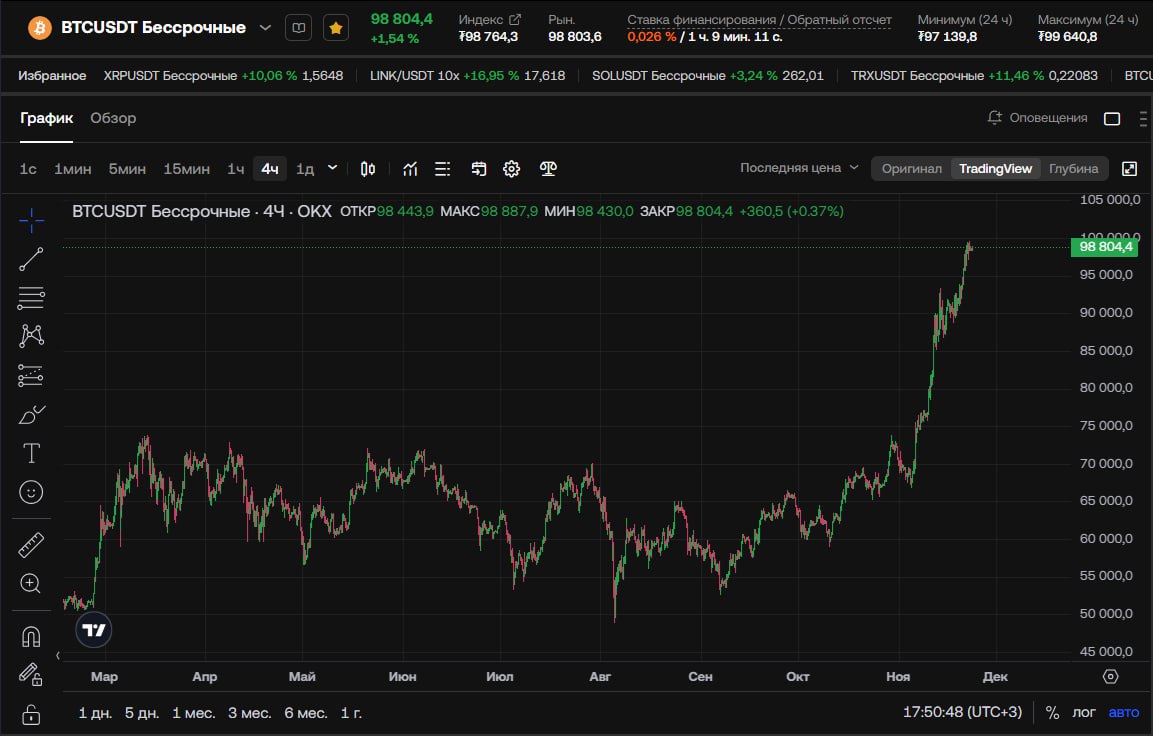Toggle авто auto scale
This screenshot has width=1153, height=736.
tap(1124, 712)
